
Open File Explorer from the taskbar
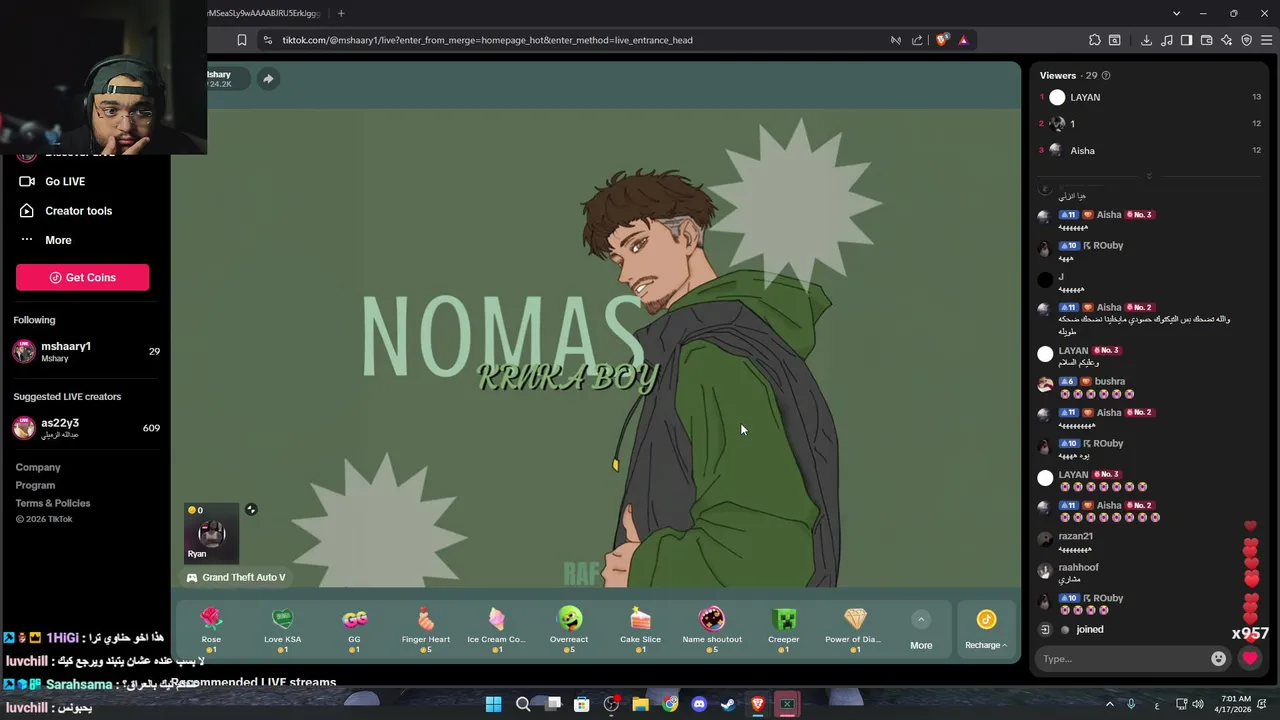tap(640, 704)
